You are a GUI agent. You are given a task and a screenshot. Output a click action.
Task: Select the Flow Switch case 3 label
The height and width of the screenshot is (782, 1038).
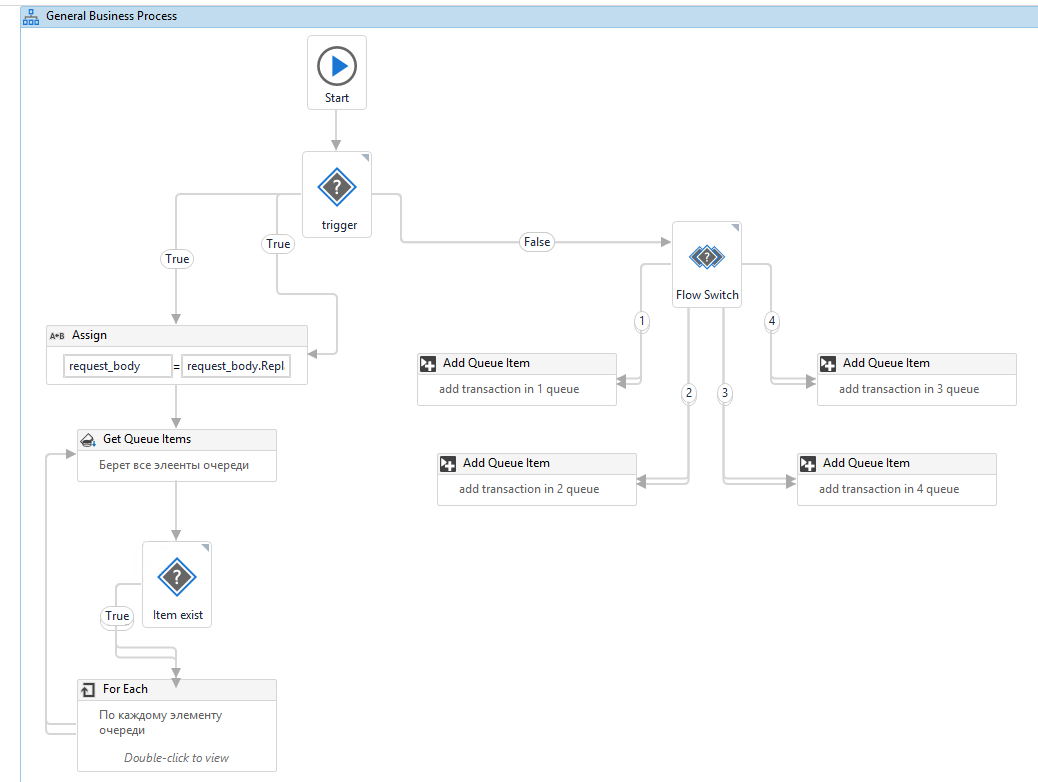725,393
